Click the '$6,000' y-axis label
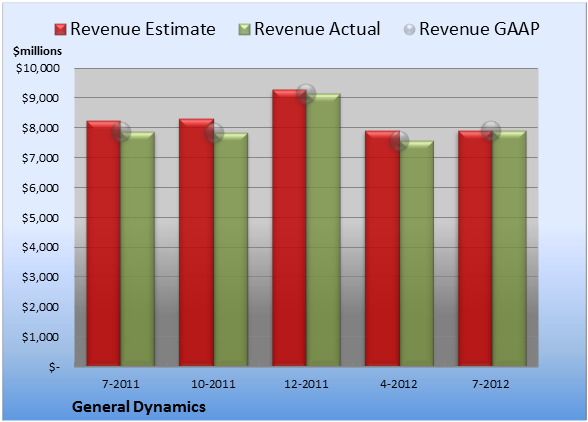Viewport: 588px width, 422px height. click(40, 188)
